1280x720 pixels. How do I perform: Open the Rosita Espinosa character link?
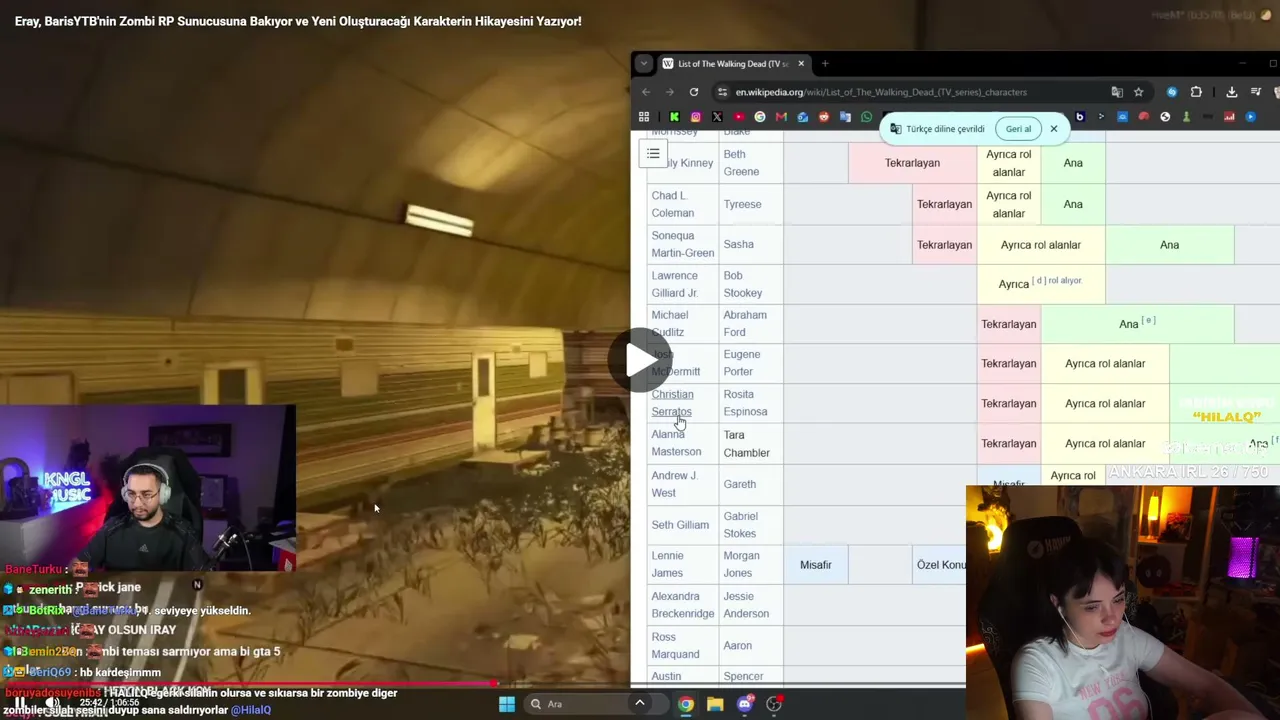745,403
